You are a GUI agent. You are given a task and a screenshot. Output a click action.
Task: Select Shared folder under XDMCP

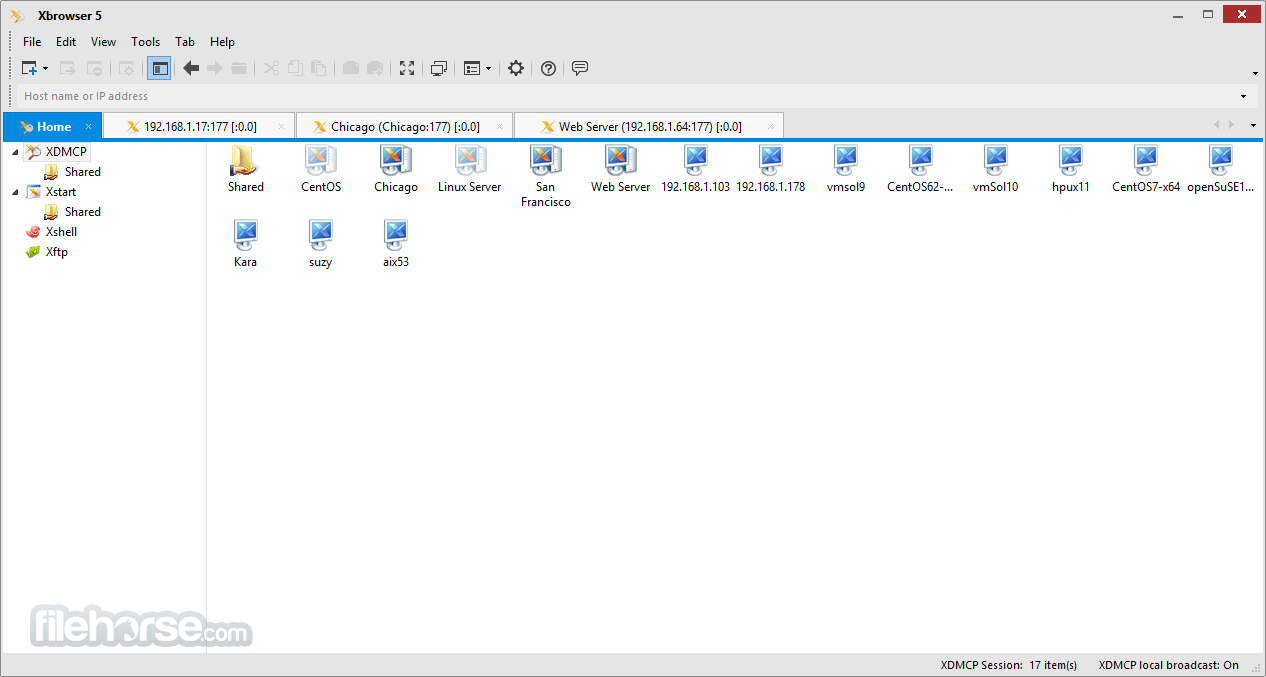(82, 172)
